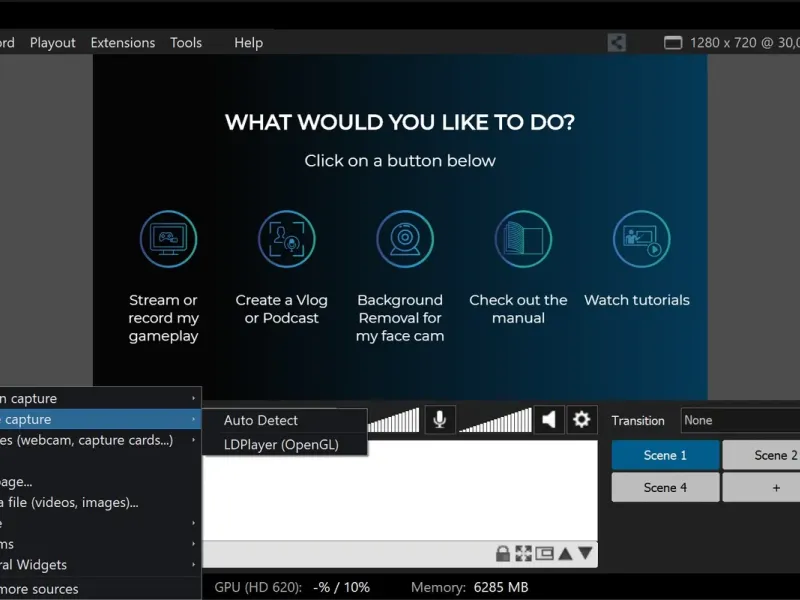Expand the webcam, capture cards submenu arrow
Viewport: 800px width, 600px height.
193,440
